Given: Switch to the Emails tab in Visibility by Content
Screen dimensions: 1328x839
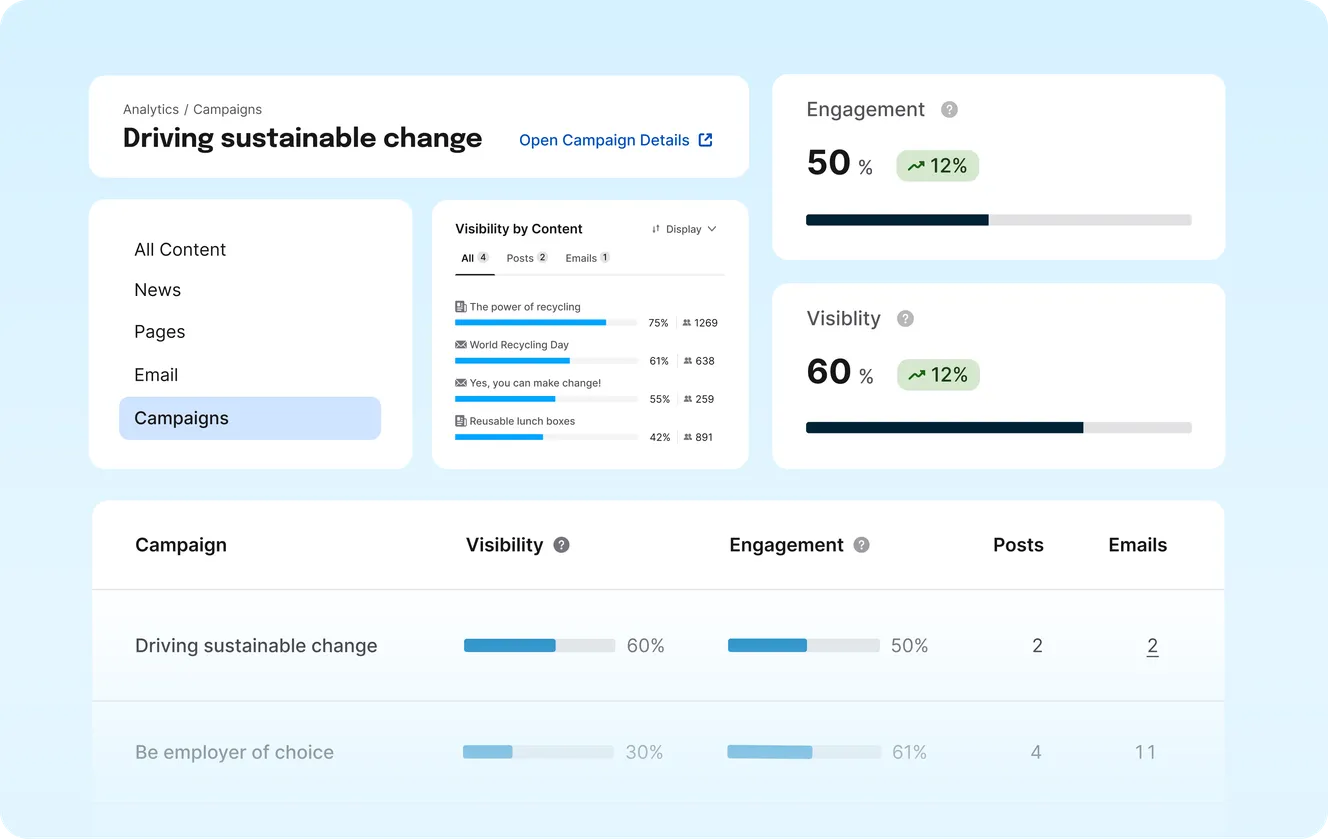Looking at the screenshot, I should 588,258.
